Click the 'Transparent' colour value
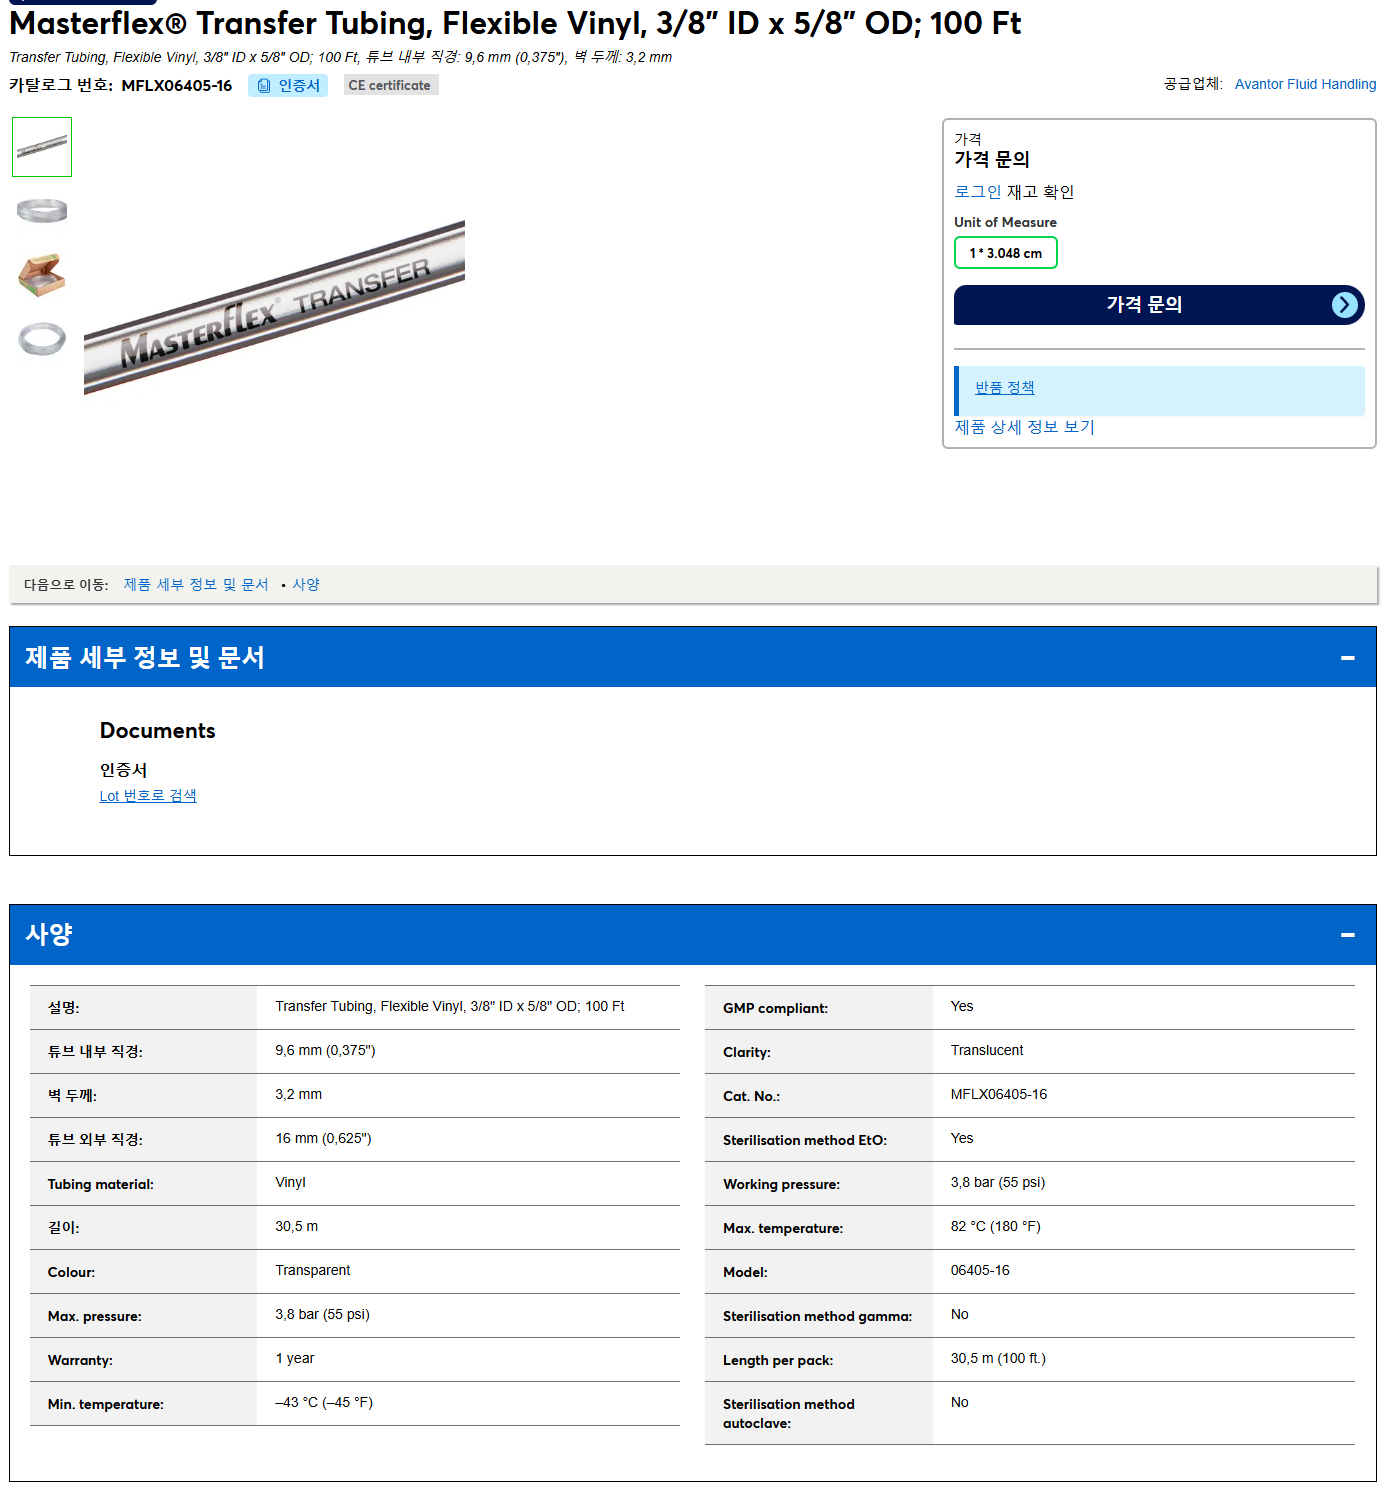 (313, 1270)
